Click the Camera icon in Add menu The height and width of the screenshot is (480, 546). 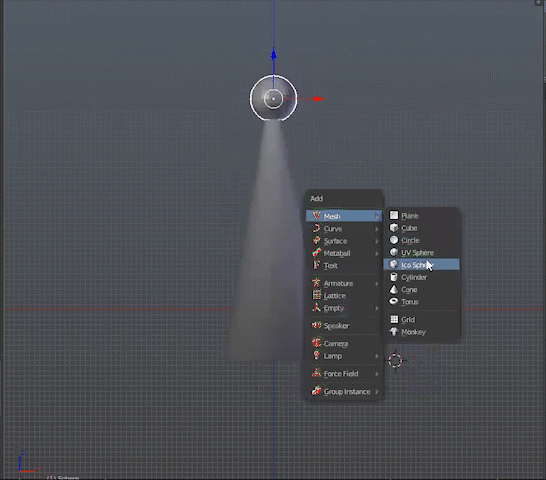pyautogui.click(x=317, y=343)
